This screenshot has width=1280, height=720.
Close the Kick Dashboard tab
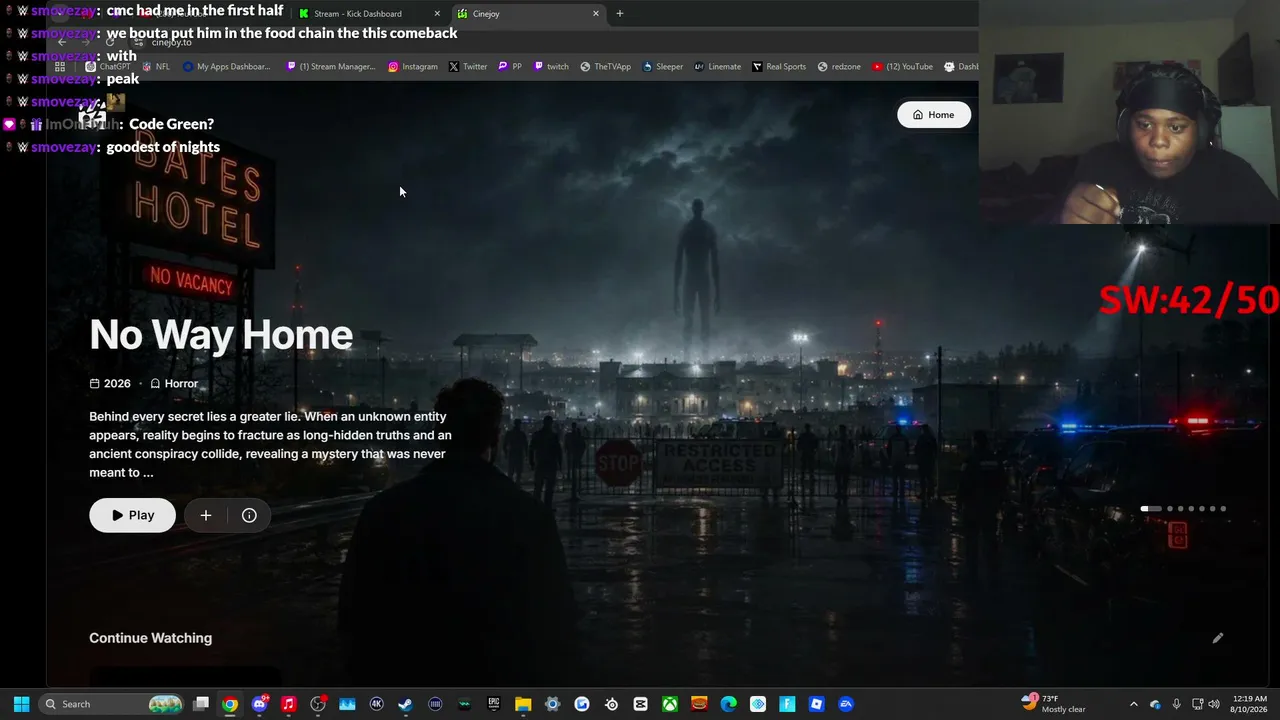(437, 14)
